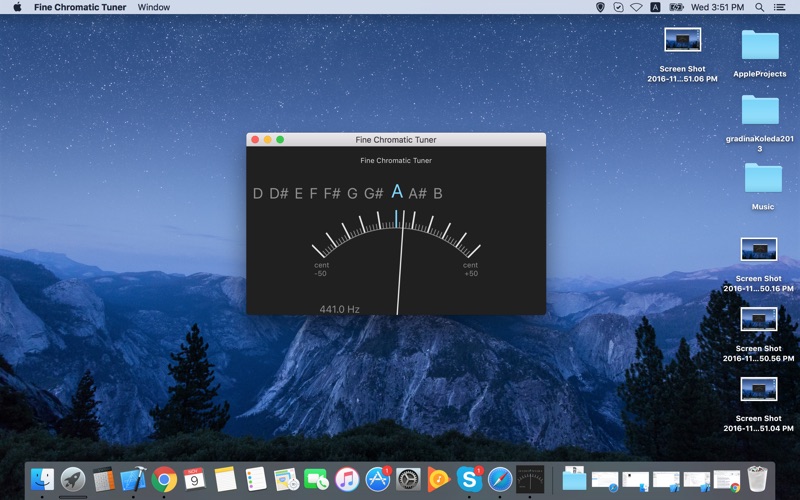Click note B in tuner scale

[x=438, y=193]
